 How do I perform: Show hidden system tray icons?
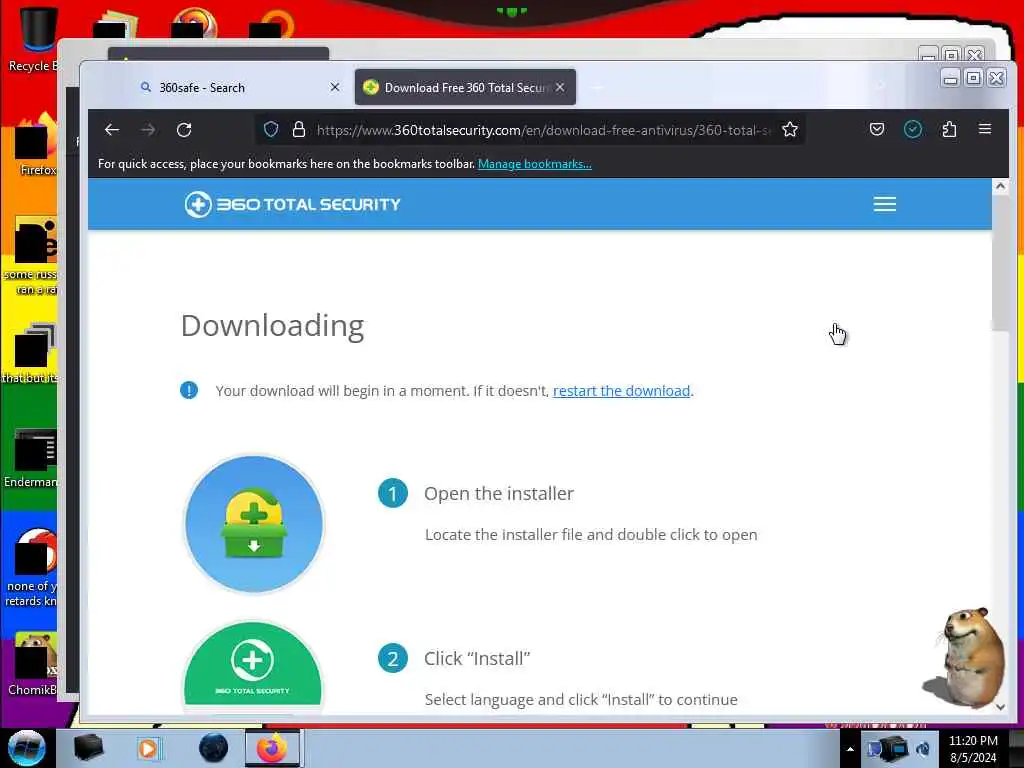[x=850, y=749]
